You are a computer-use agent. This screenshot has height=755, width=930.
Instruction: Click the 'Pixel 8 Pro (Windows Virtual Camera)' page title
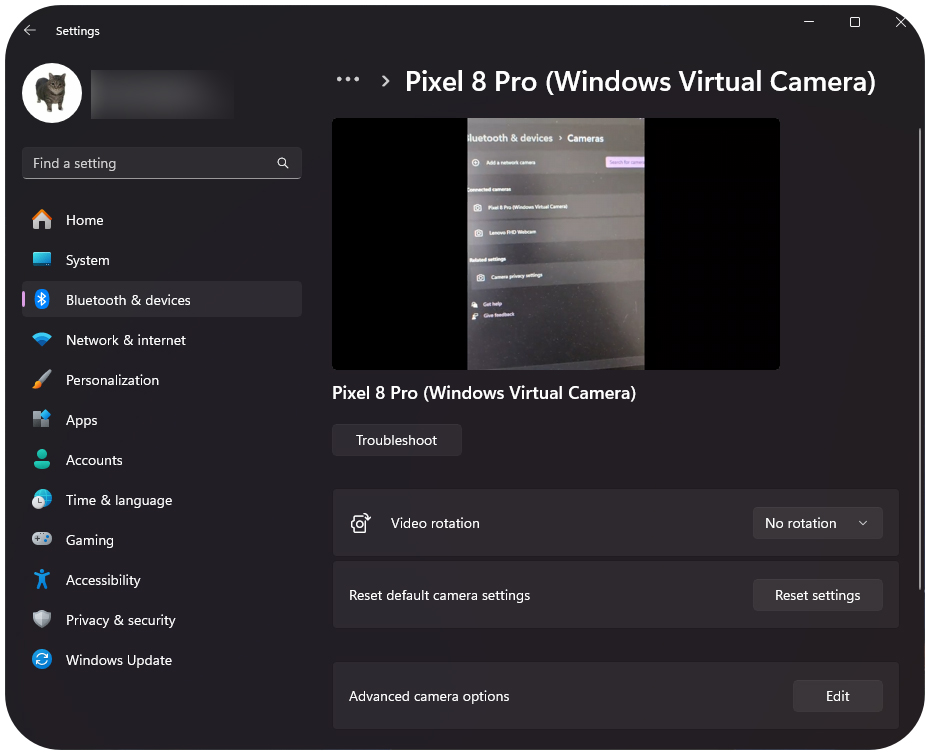coord(641,81)
